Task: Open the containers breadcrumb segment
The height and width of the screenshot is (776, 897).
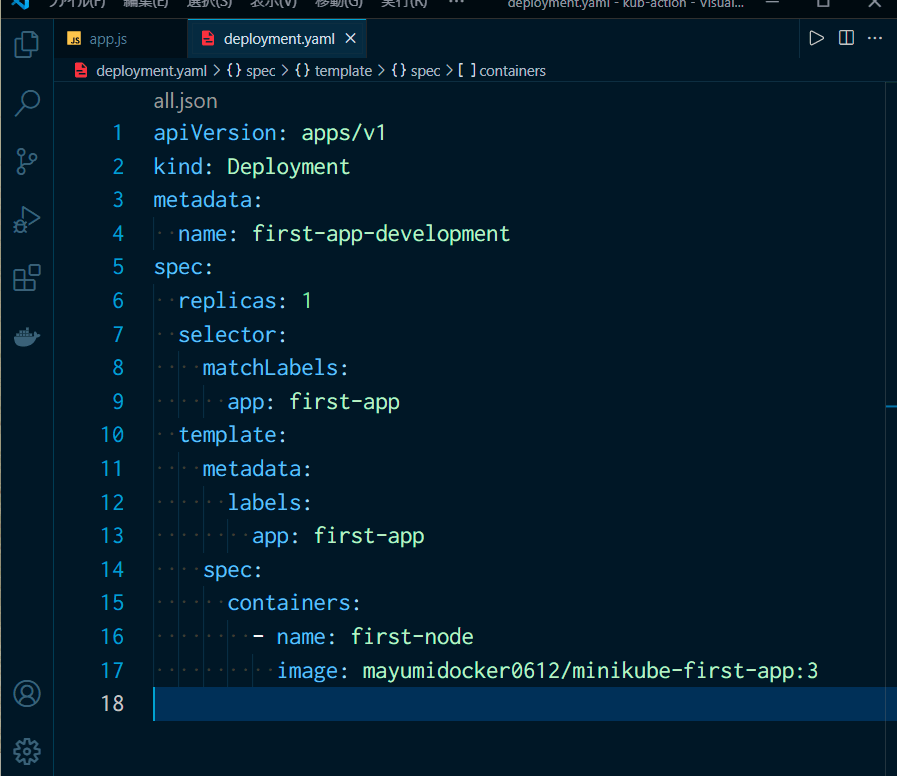Action: click(501, 71)
